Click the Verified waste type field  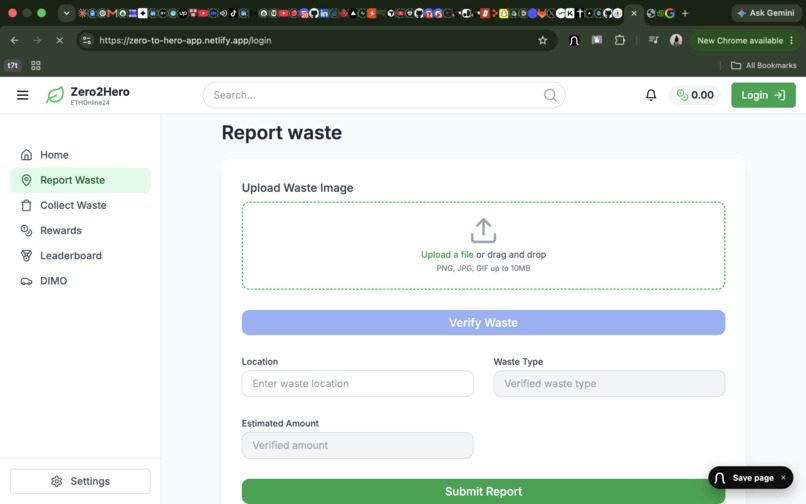609,384
